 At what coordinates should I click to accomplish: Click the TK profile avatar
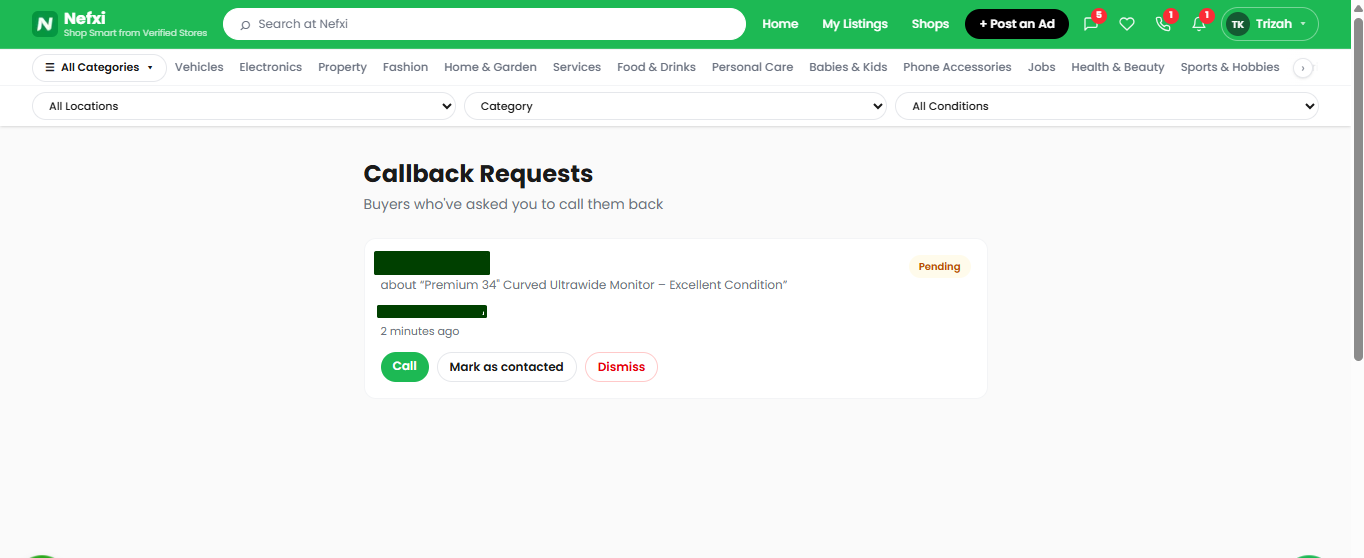pos(1238,24)
